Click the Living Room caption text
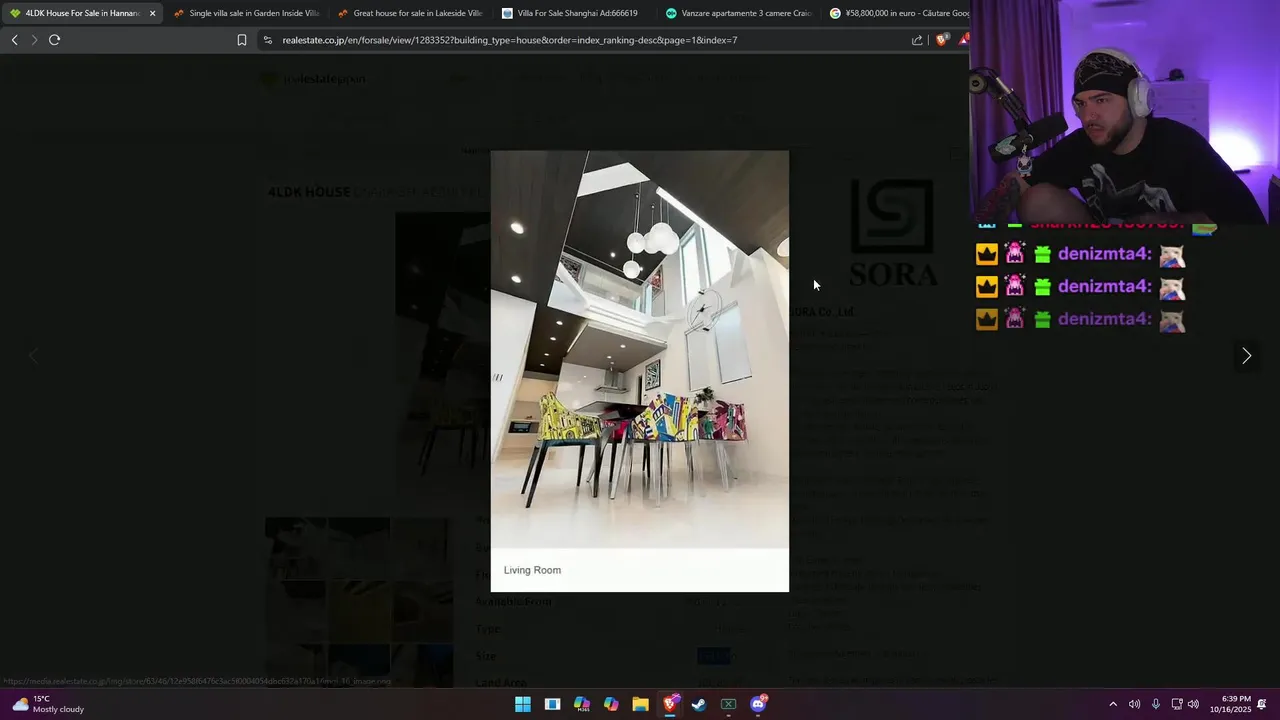Screen dimensions: 1280x720 [x=532, y=570]
